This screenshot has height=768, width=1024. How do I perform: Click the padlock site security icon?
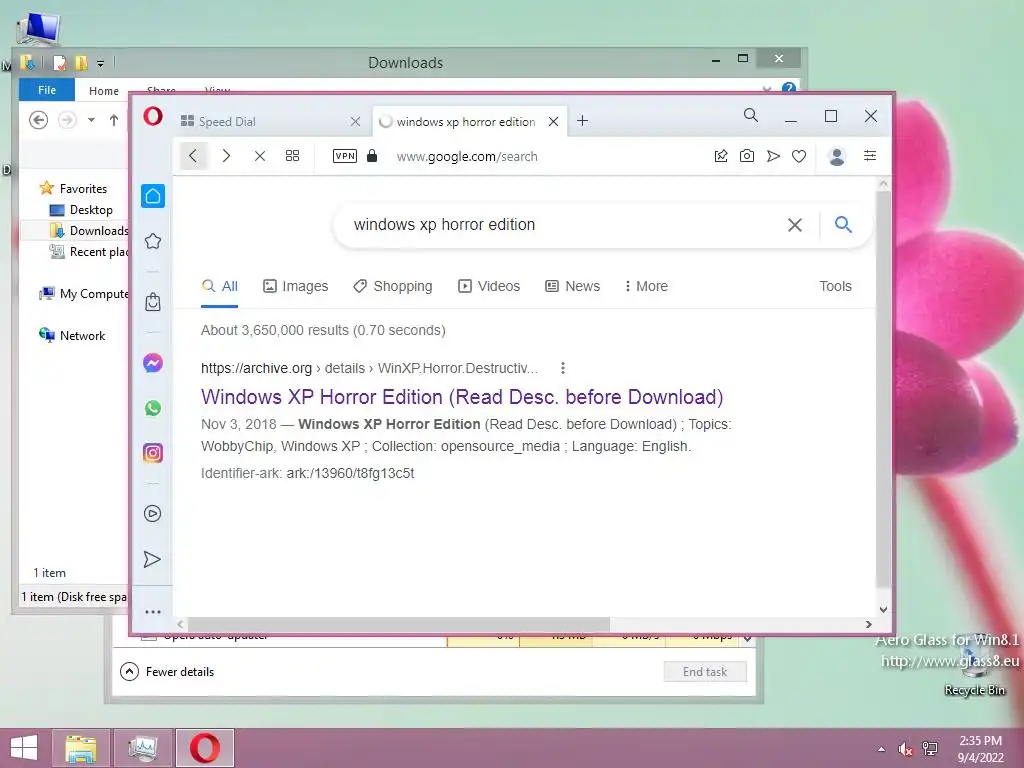(x=372, y=155)
